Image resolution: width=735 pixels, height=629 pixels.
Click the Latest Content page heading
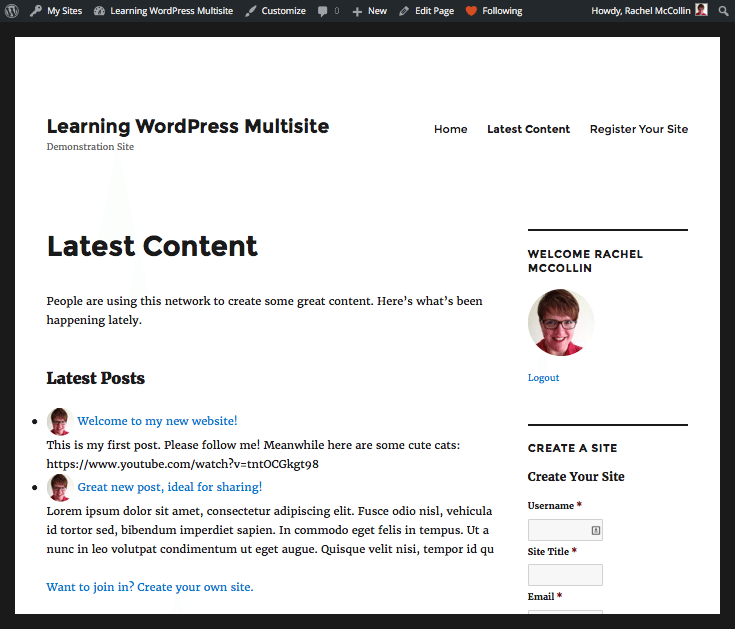coord(152,246)
